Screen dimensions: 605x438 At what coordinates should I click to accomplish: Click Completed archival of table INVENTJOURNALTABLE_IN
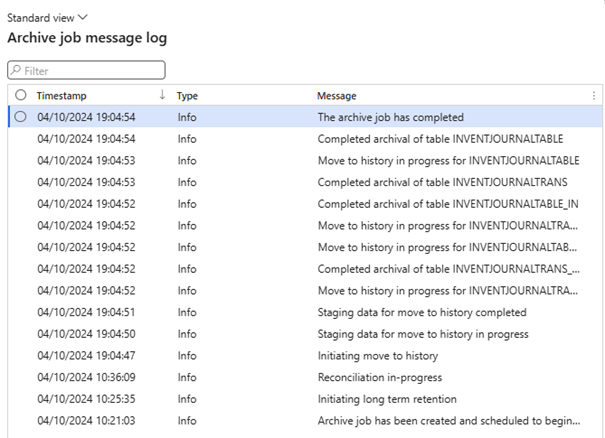448,204
